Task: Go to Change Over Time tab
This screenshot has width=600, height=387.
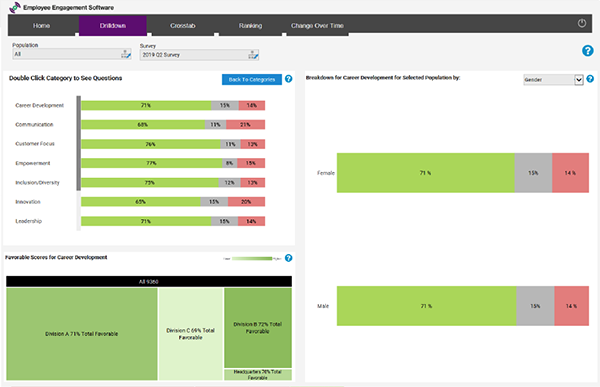Action: tap(317, 26)
